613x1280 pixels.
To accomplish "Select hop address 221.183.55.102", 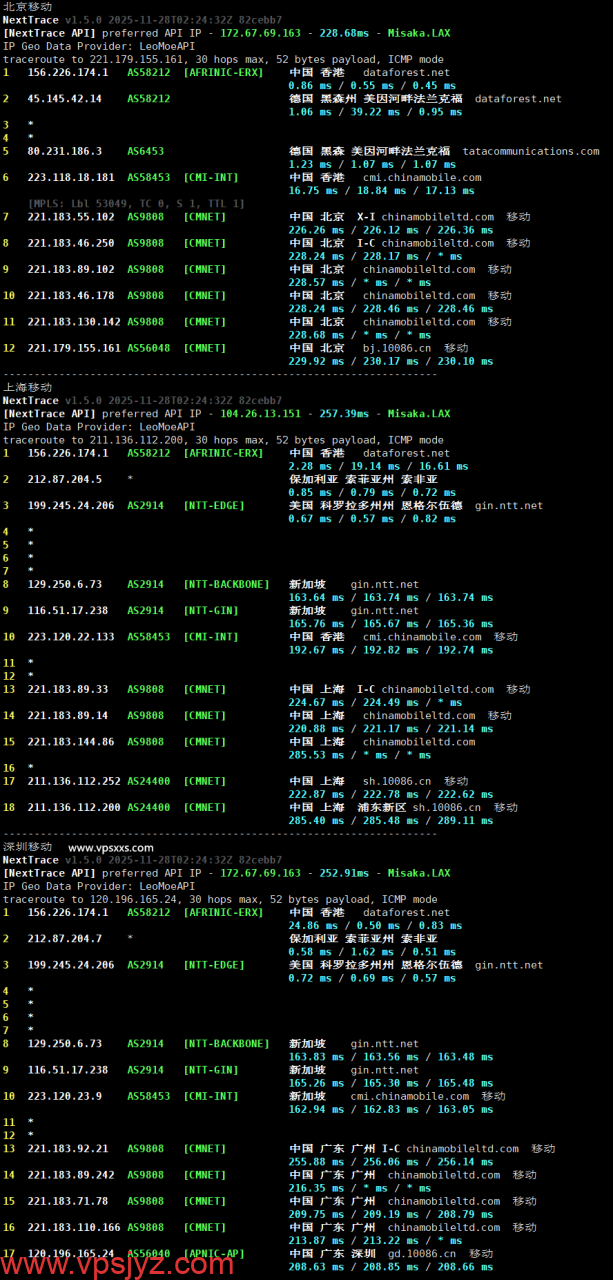I will coord(71,216).
